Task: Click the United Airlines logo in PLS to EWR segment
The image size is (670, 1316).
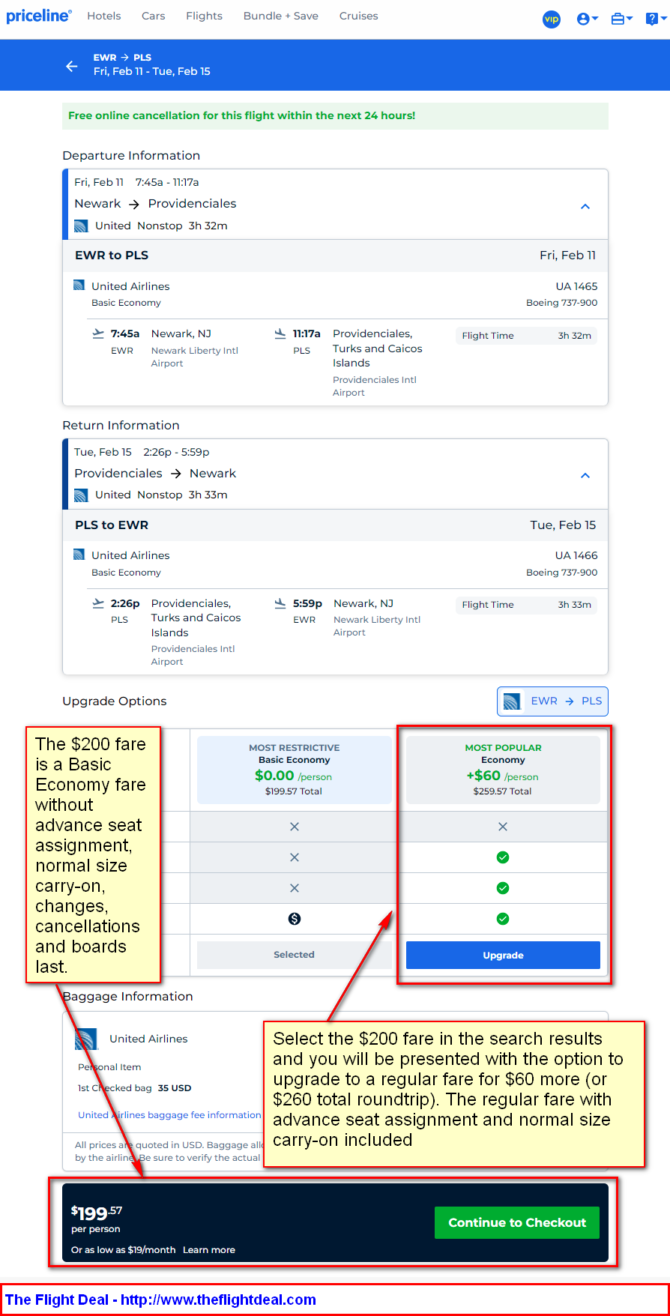Action: (x=79, y=554)
